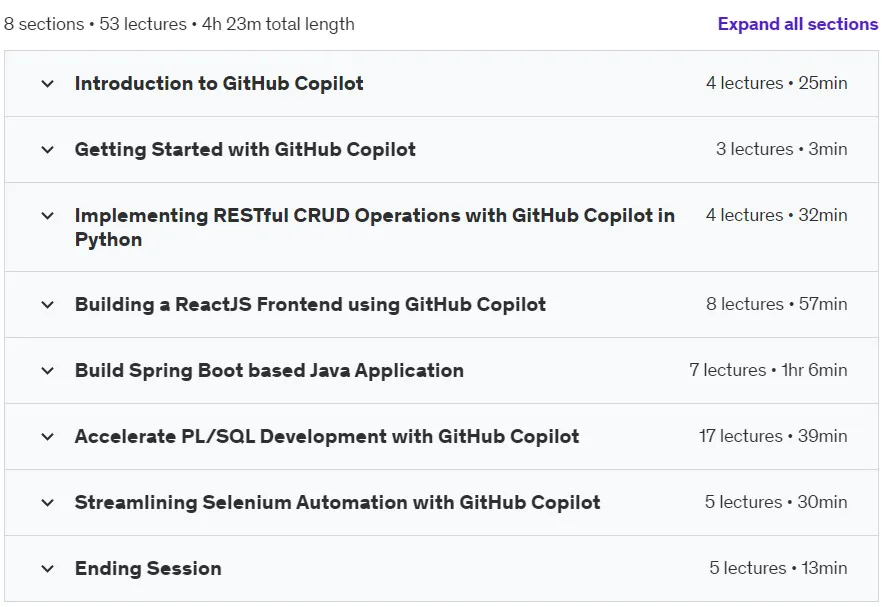This screenshot has height=607, width=882.
Task: Expand the Build Spring Boot Java Application chevron
Action: point(48,371)
